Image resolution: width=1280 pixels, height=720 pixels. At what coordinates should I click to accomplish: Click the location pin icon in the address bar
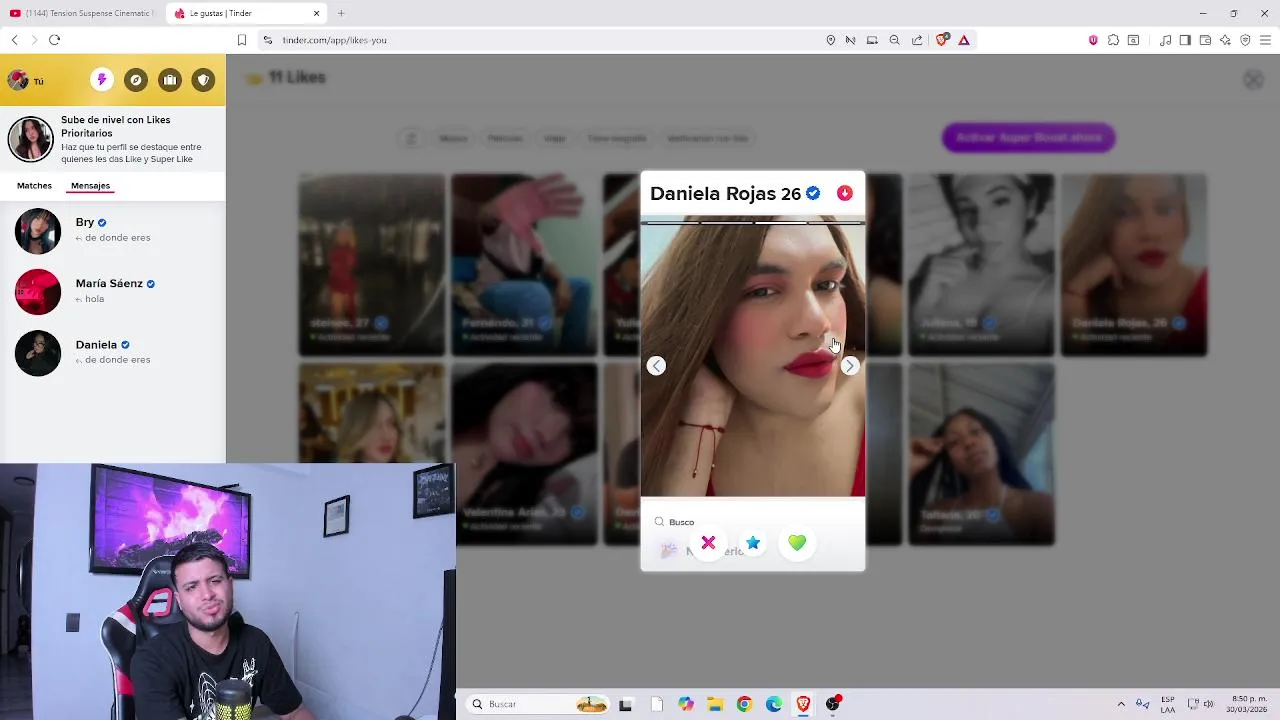(830, 40)
